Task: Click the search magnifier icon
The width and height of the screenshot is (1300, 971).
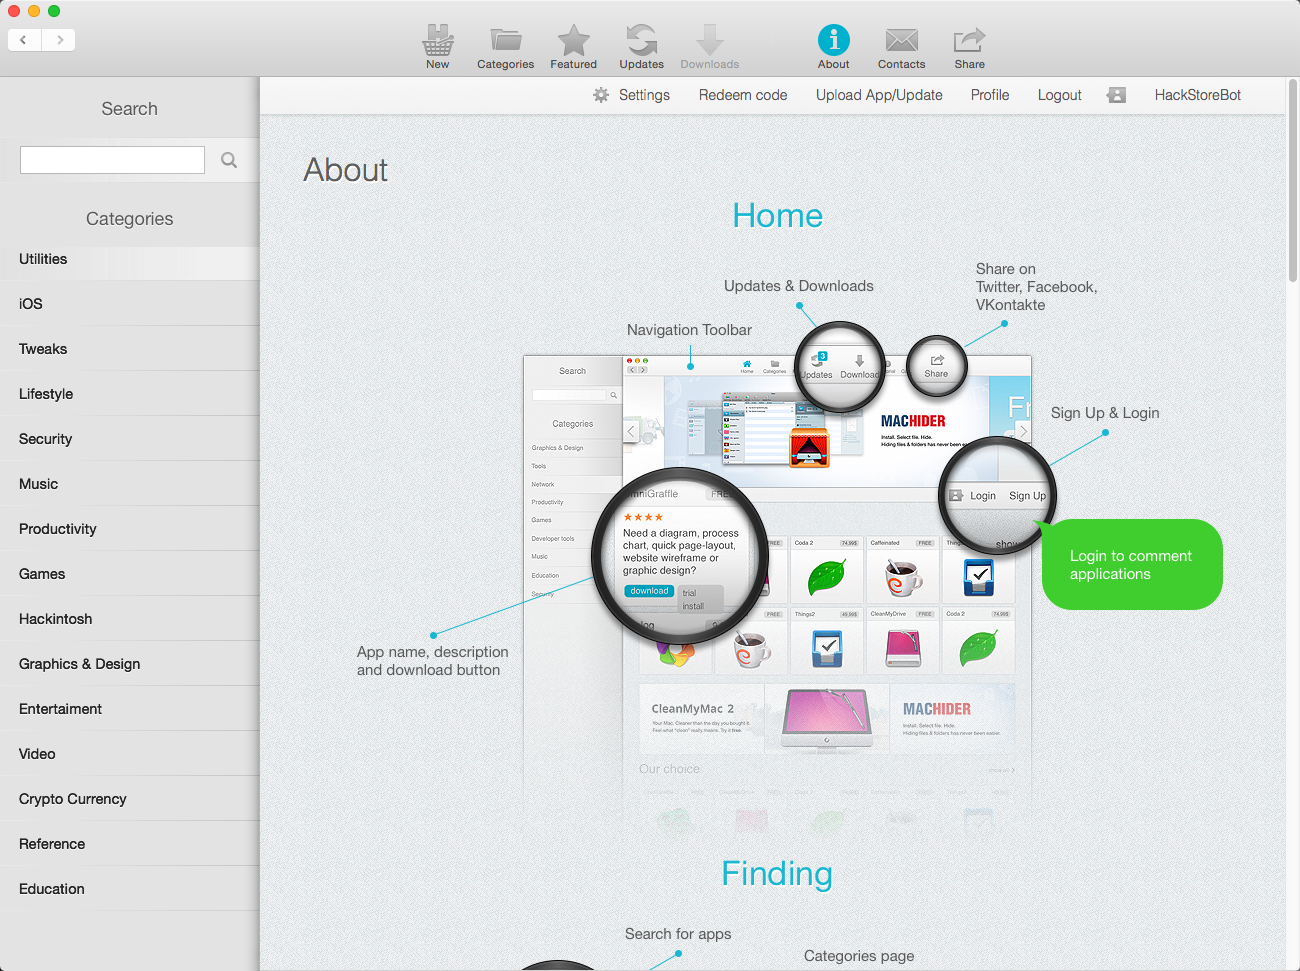Action: [229, 160]
